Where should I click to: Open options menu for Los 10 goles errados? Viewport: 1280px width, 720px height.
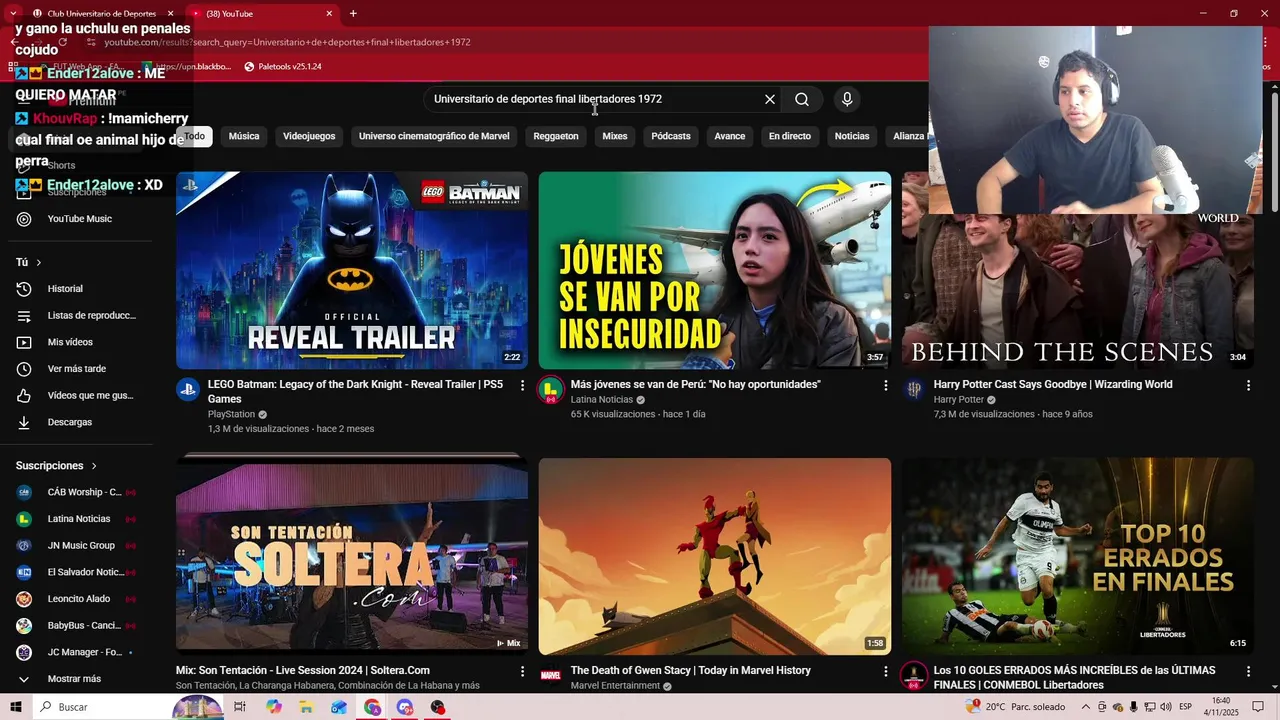[1248, 671]
